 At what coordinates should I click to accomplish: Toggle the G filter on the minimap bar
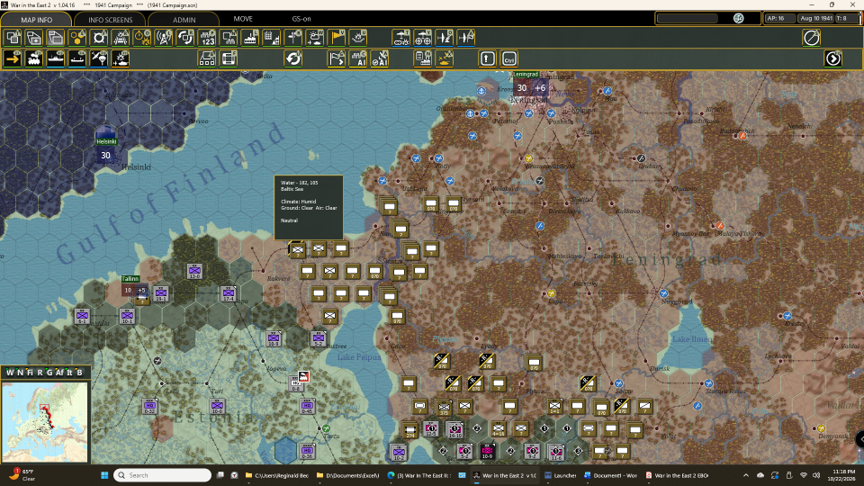click(49, 372)
